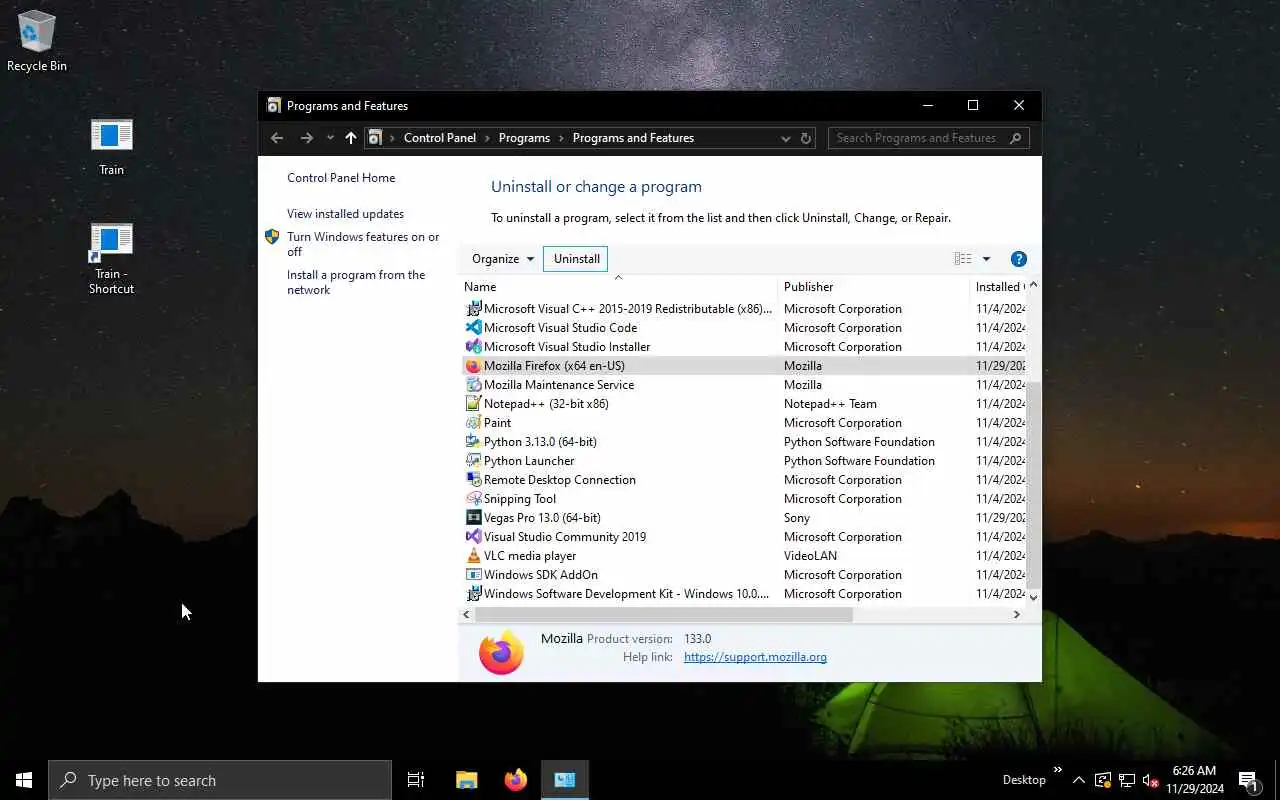
Task: Click the taskbar Type here to search box
Action: pos(220,780)
